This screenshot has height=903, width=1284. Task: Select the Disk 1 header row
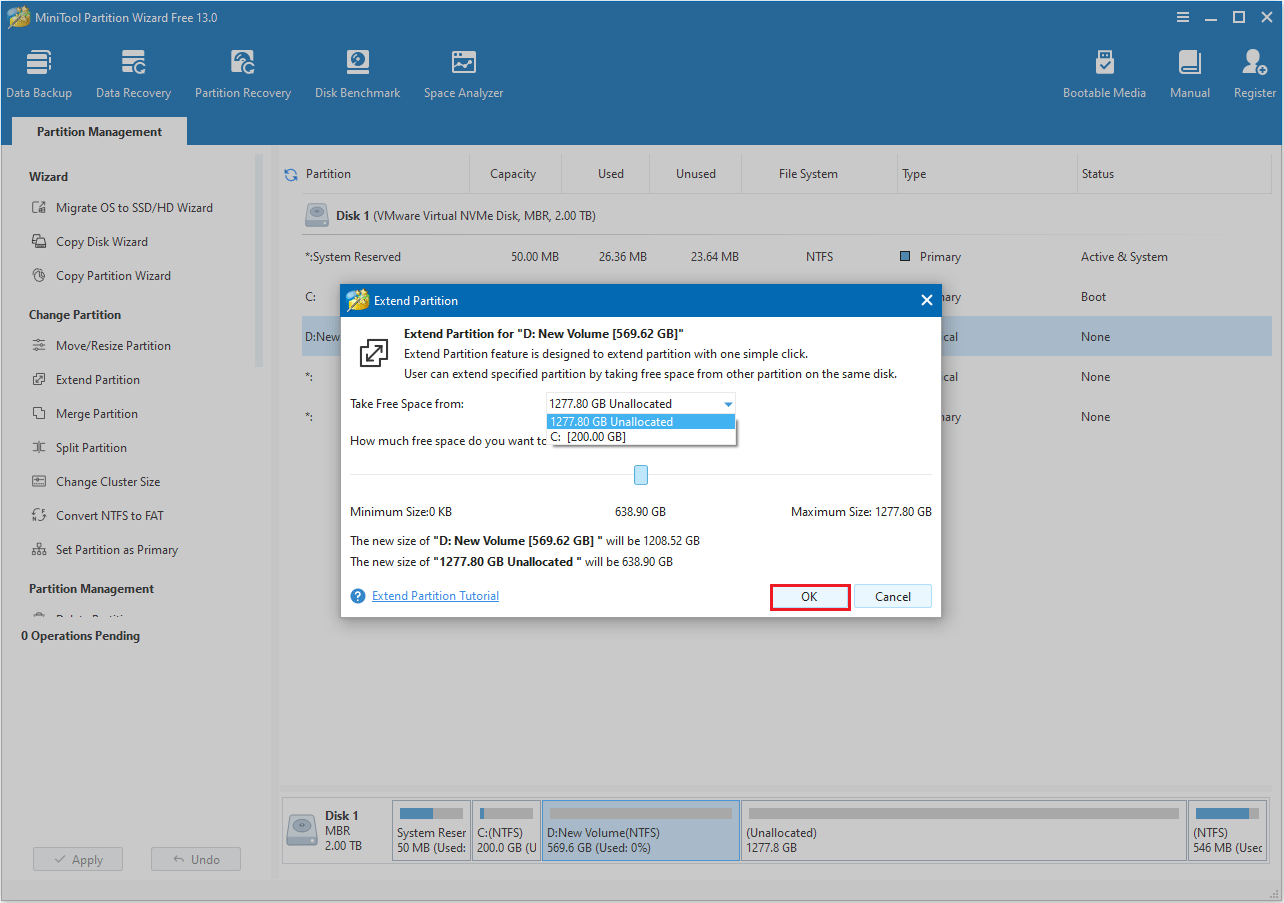point(787,216)
